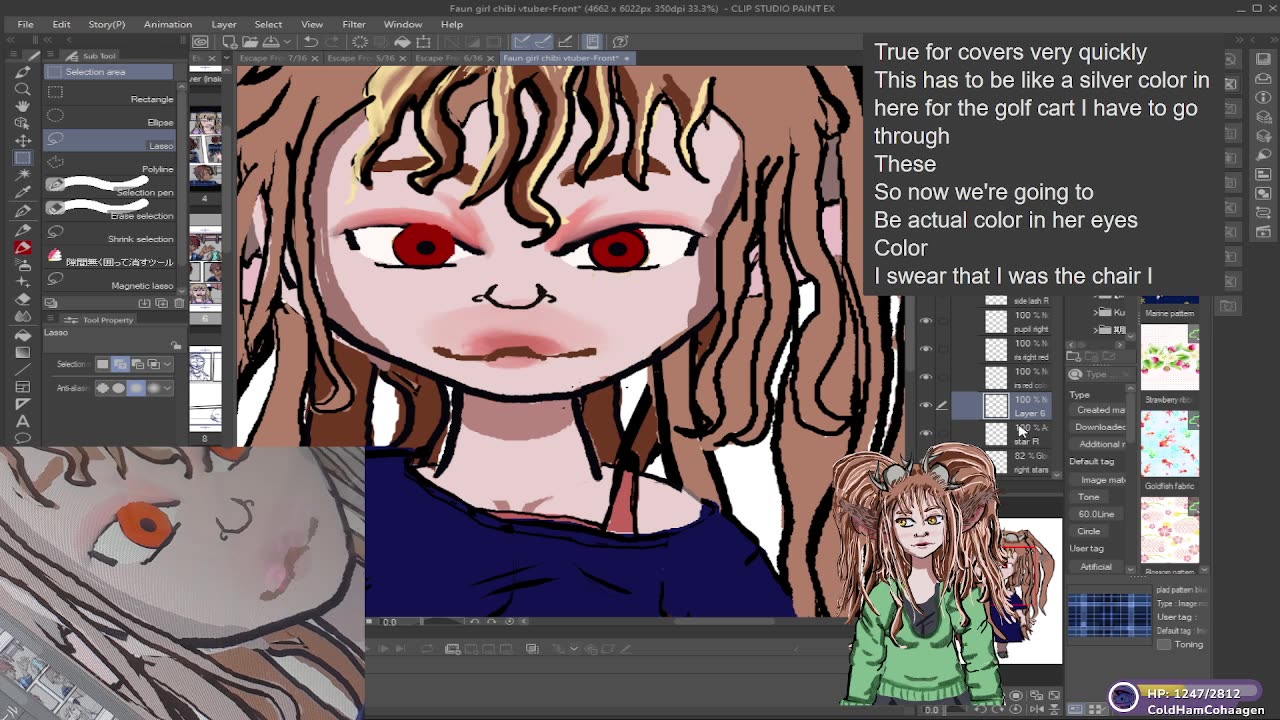
Task: Select the Goldfish fabric material thumbnail
Action: (1170, 444)
